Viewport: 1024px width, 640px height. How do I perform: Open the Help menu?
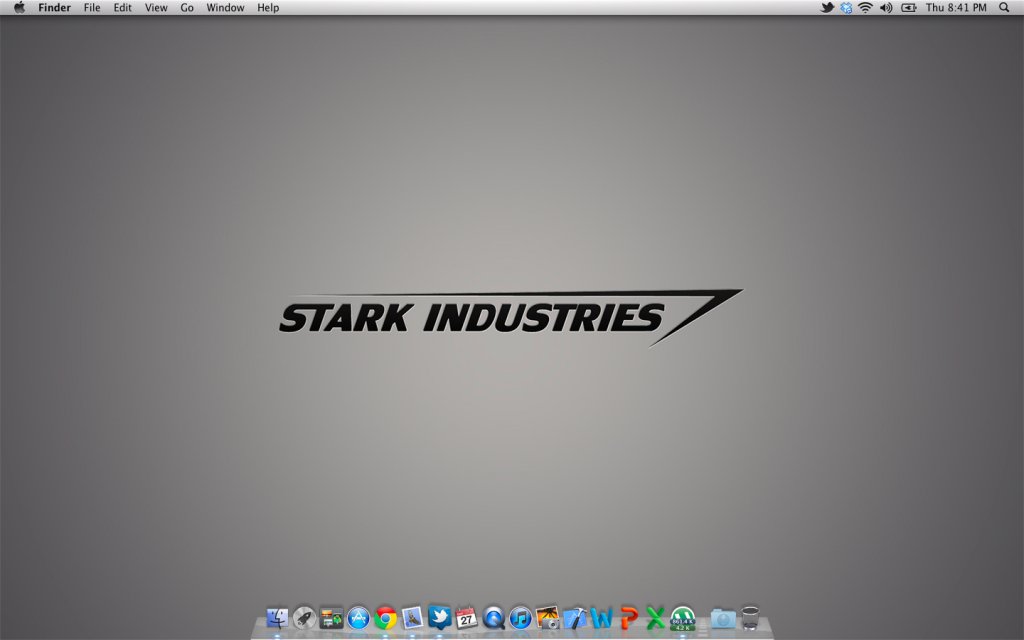coord(268,8)
